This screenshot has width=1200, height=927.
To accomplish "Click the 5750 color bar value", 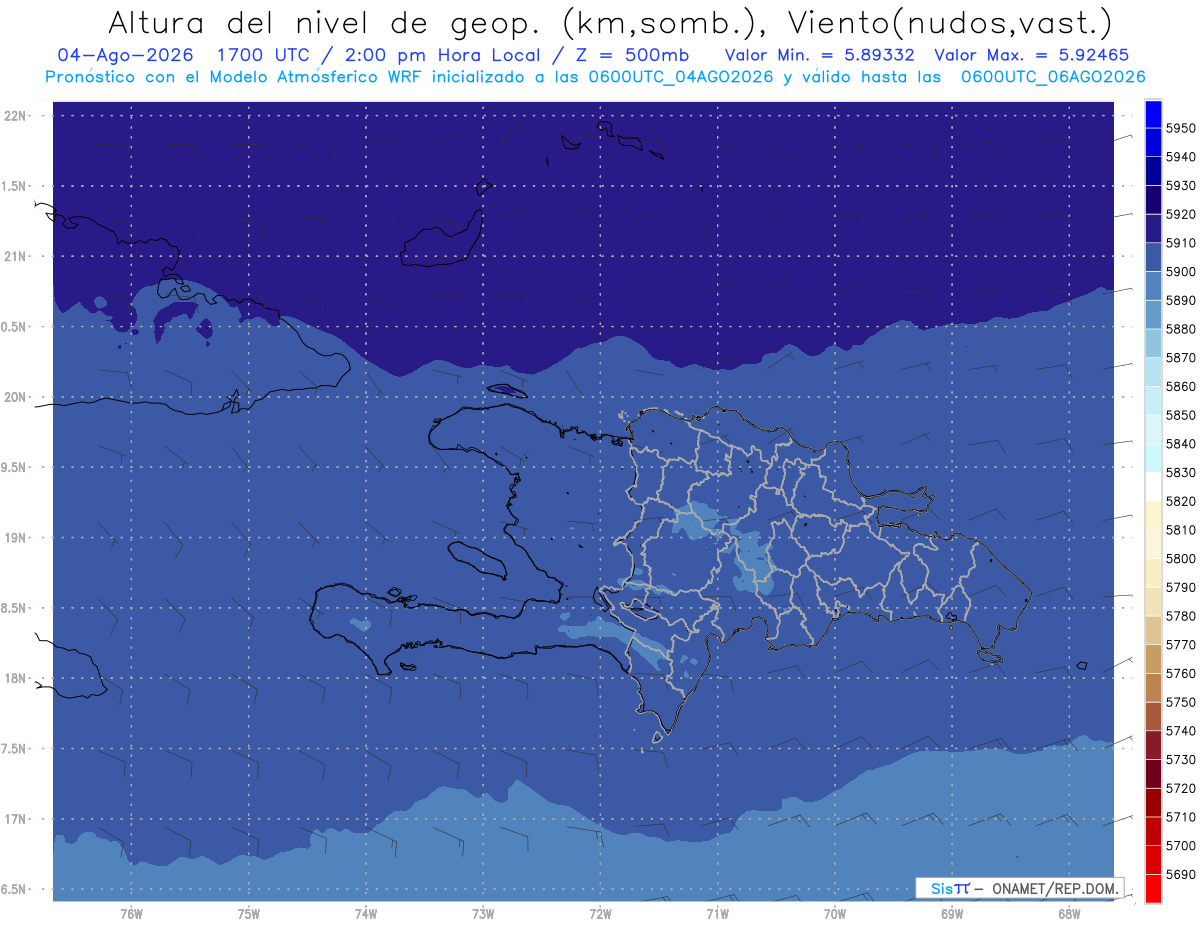I will 1180,702.
